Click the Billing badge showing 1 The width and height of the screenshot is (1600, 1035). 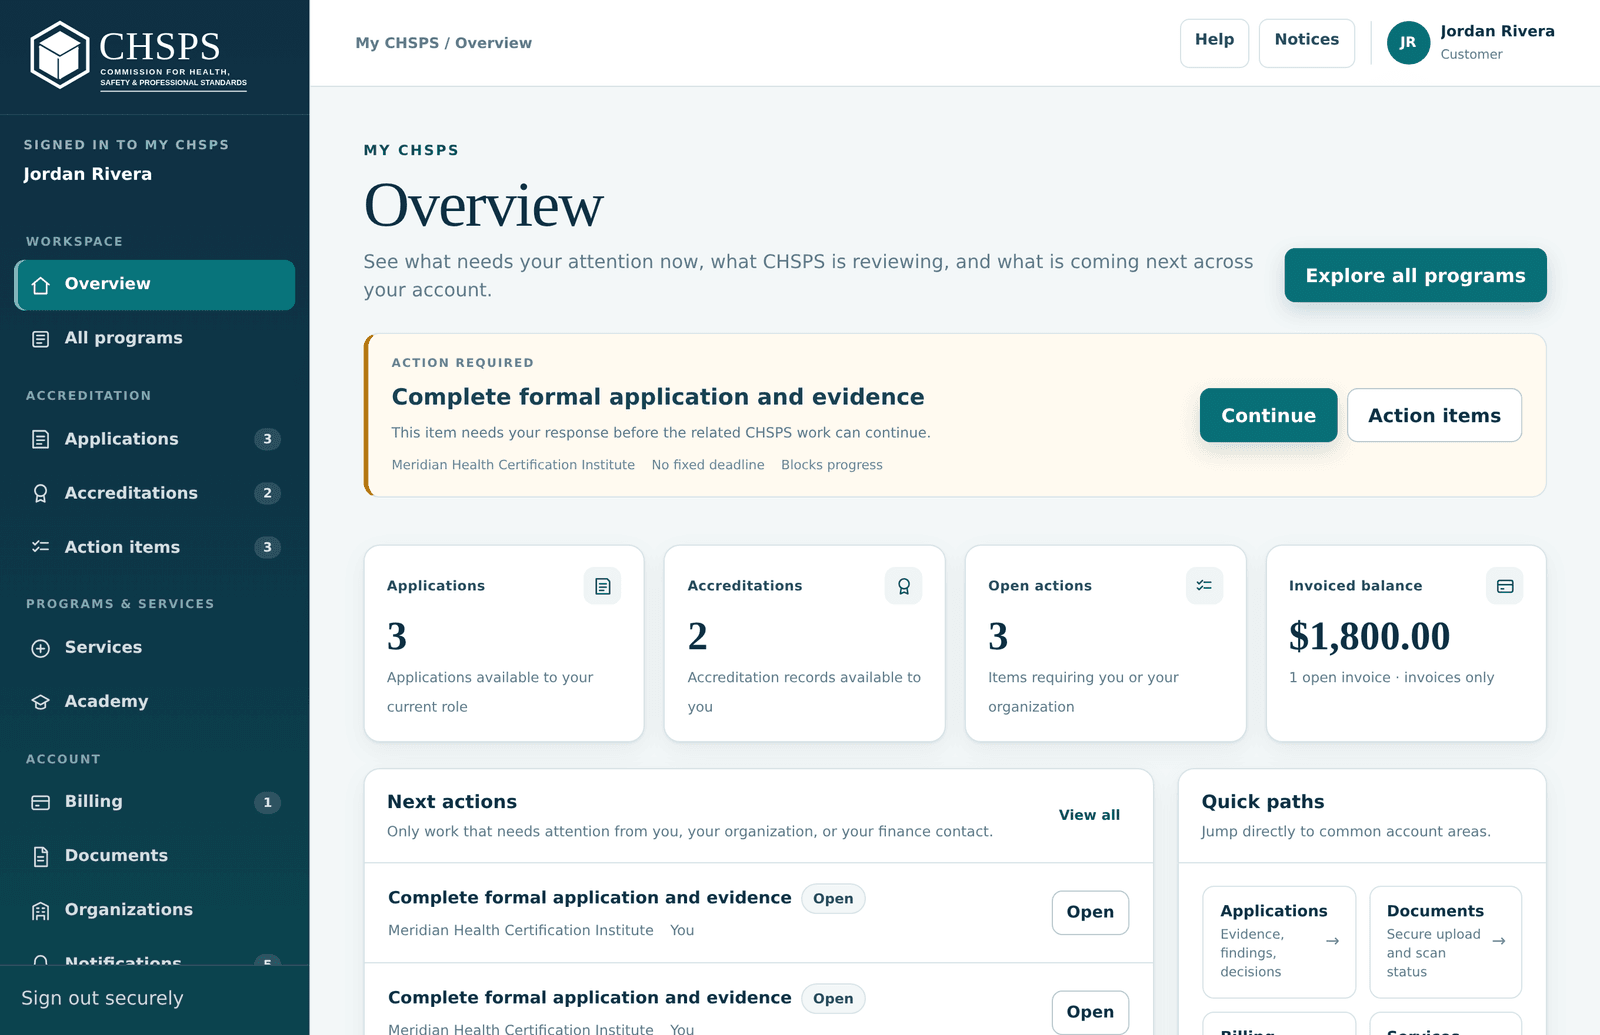tap(267, 802)
